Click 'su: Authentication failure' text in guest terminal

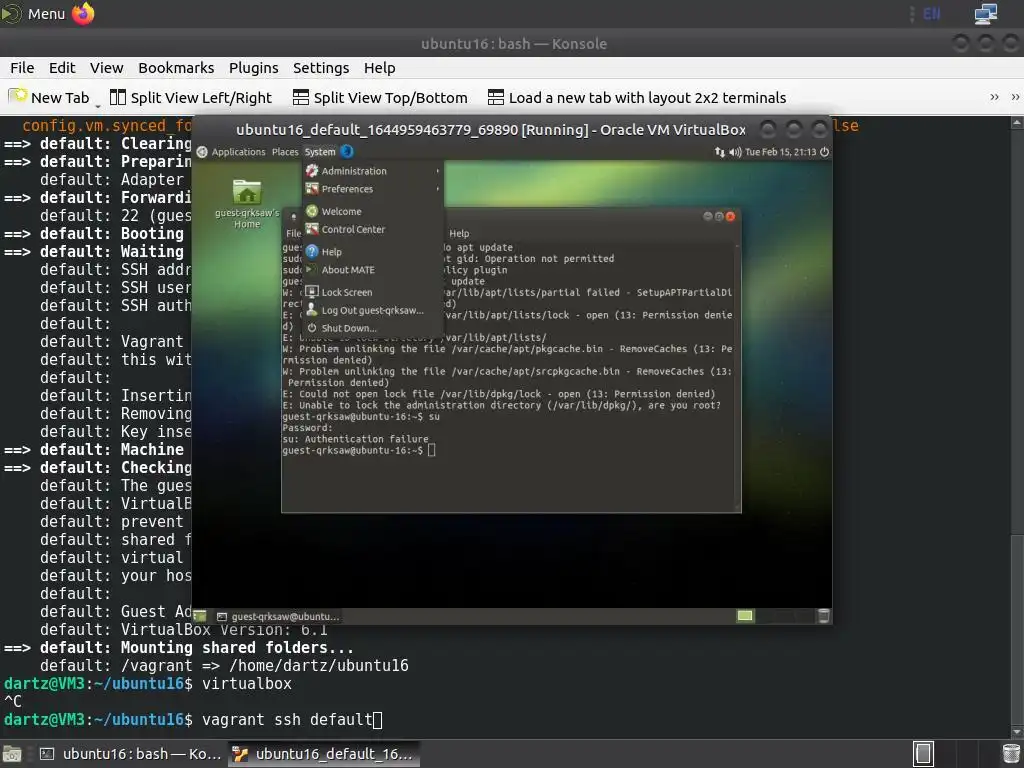[355, 439]
